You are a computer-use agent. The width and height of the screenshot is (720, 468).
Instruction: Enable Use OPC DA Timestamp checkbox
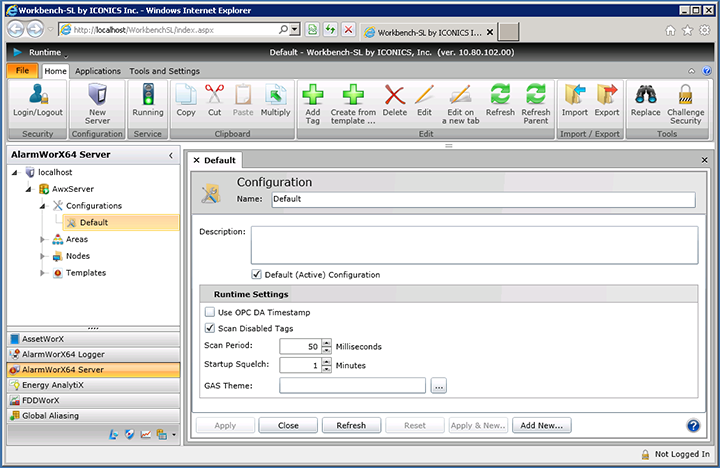pyautogui.click(x=210, y=313)
